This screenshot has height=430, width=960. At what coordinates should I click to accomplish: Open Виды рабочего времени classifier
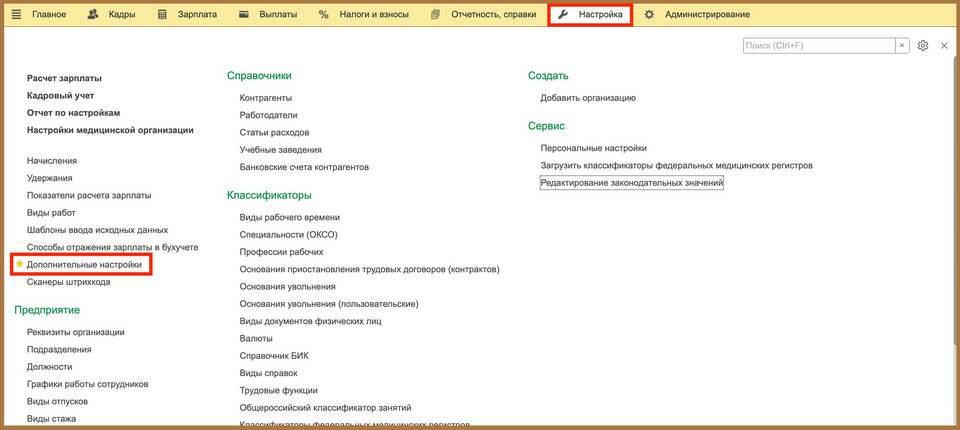(x=290, y=217)
